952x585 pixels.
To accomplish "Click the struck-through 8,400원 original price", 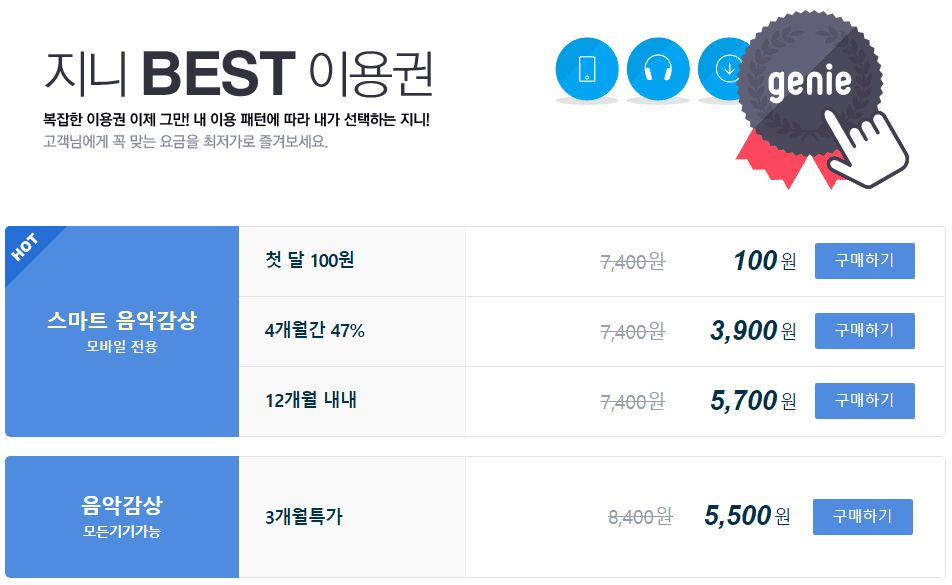I will point(640,517).
